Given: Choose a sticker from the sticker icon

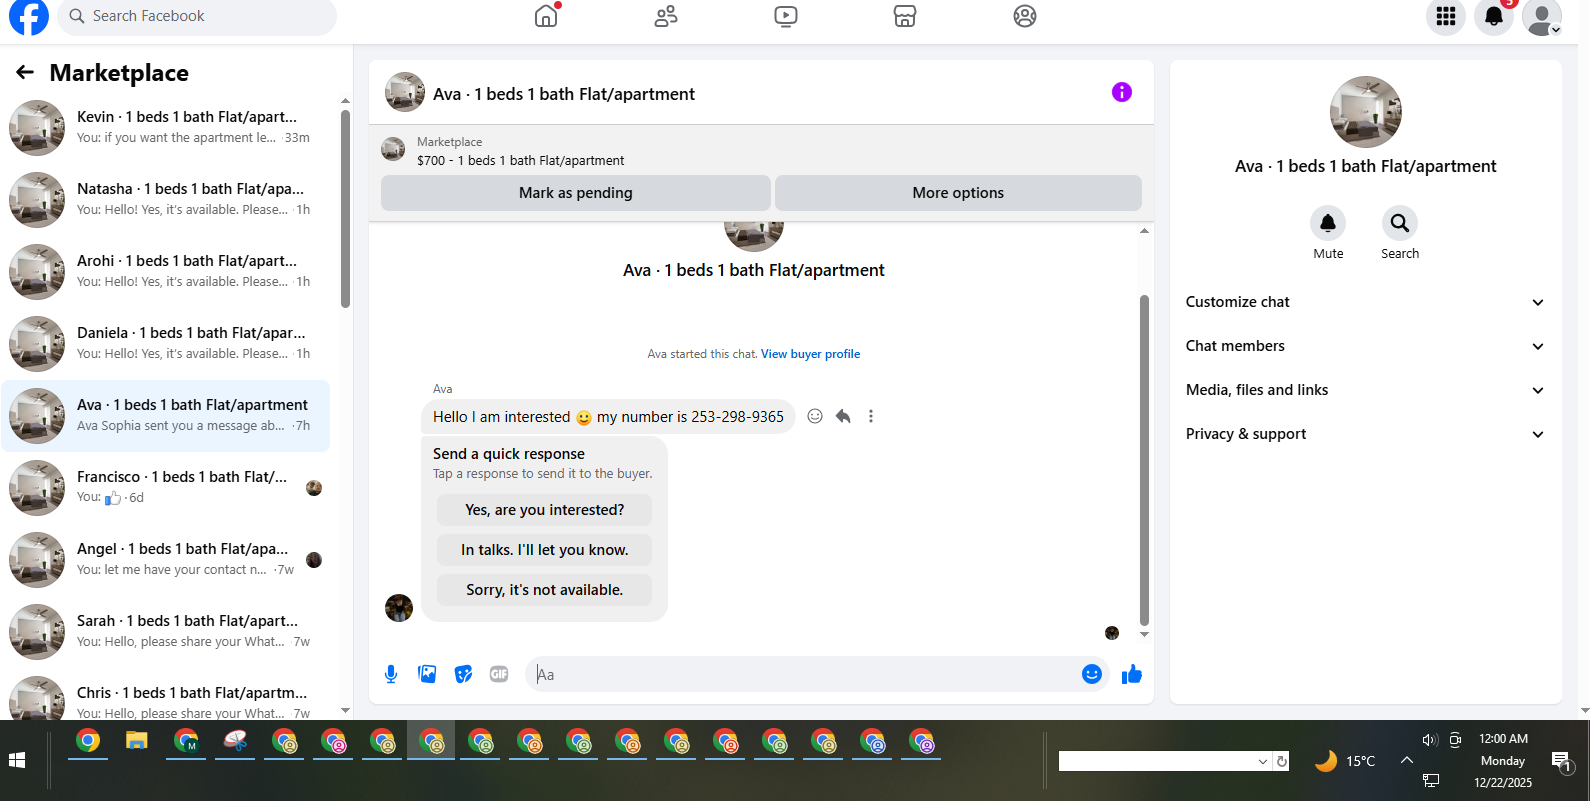Looking at the screenshot, I should click(463, 674).
